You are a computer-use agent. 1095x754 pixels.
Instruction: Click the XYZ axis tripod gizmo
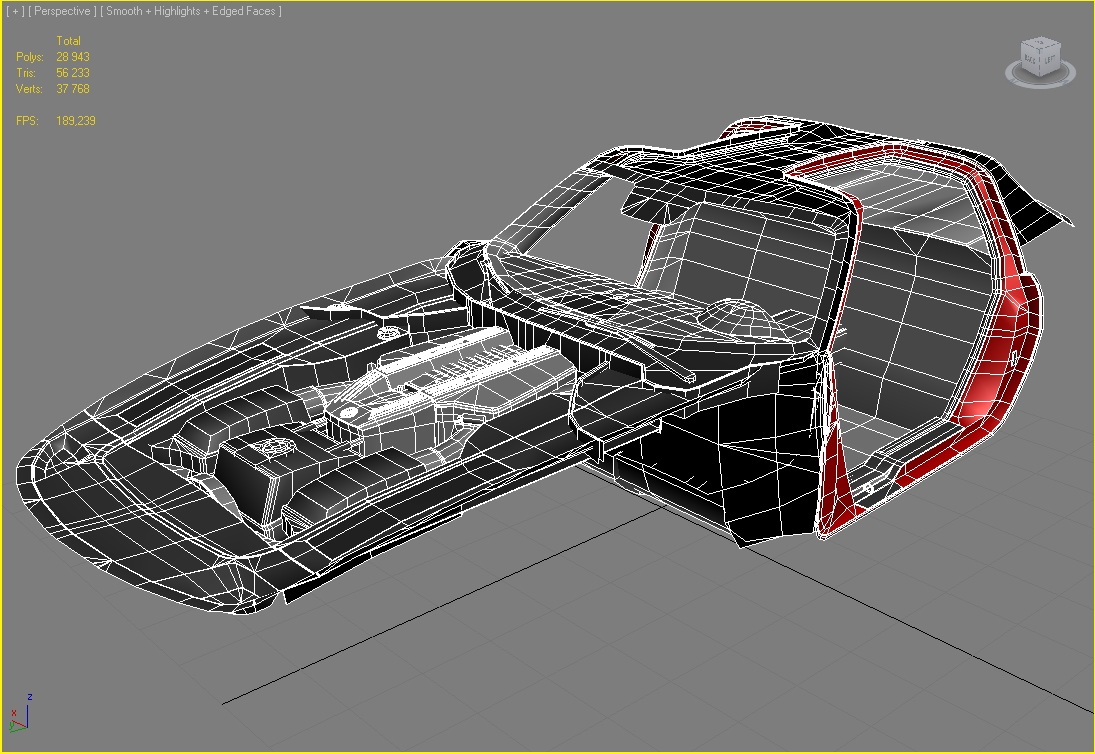click(x=20, y=714)
